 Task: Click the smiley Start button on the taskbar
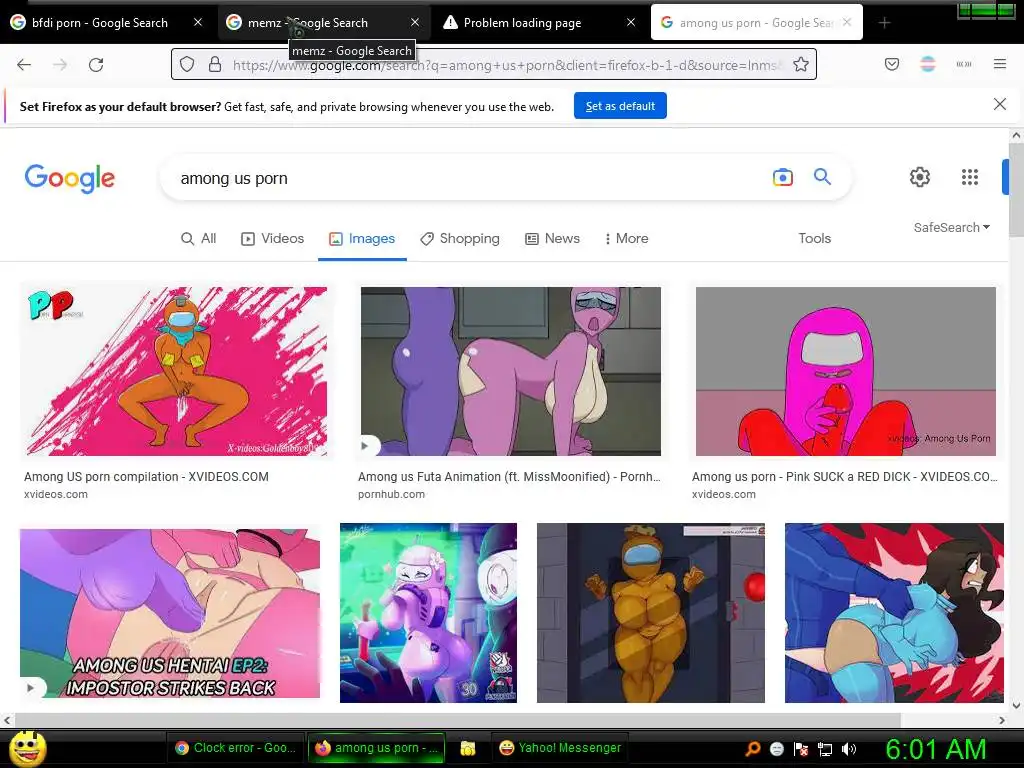click(27, 749)
